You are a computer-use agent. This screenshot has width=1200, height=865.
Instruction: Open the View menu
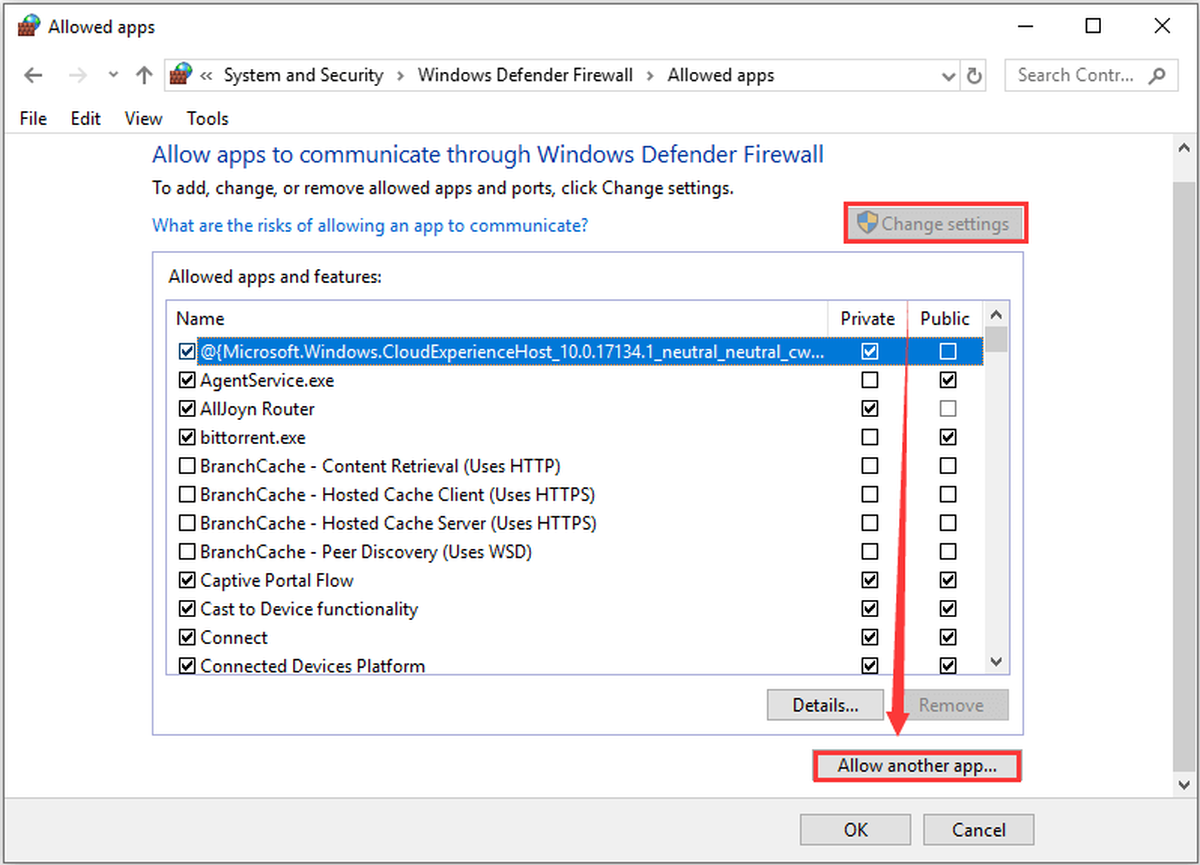click(x=143, y=118)
